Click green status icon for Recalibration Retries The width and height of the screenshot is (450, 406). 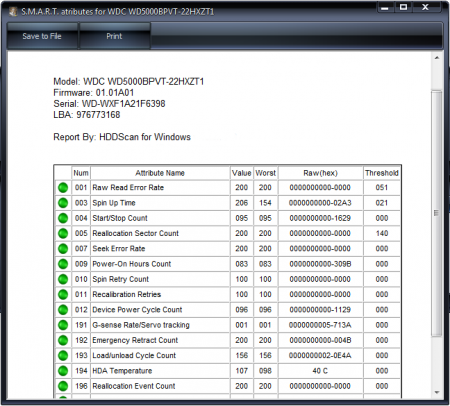pyautogui.click(x=63, y=295)
